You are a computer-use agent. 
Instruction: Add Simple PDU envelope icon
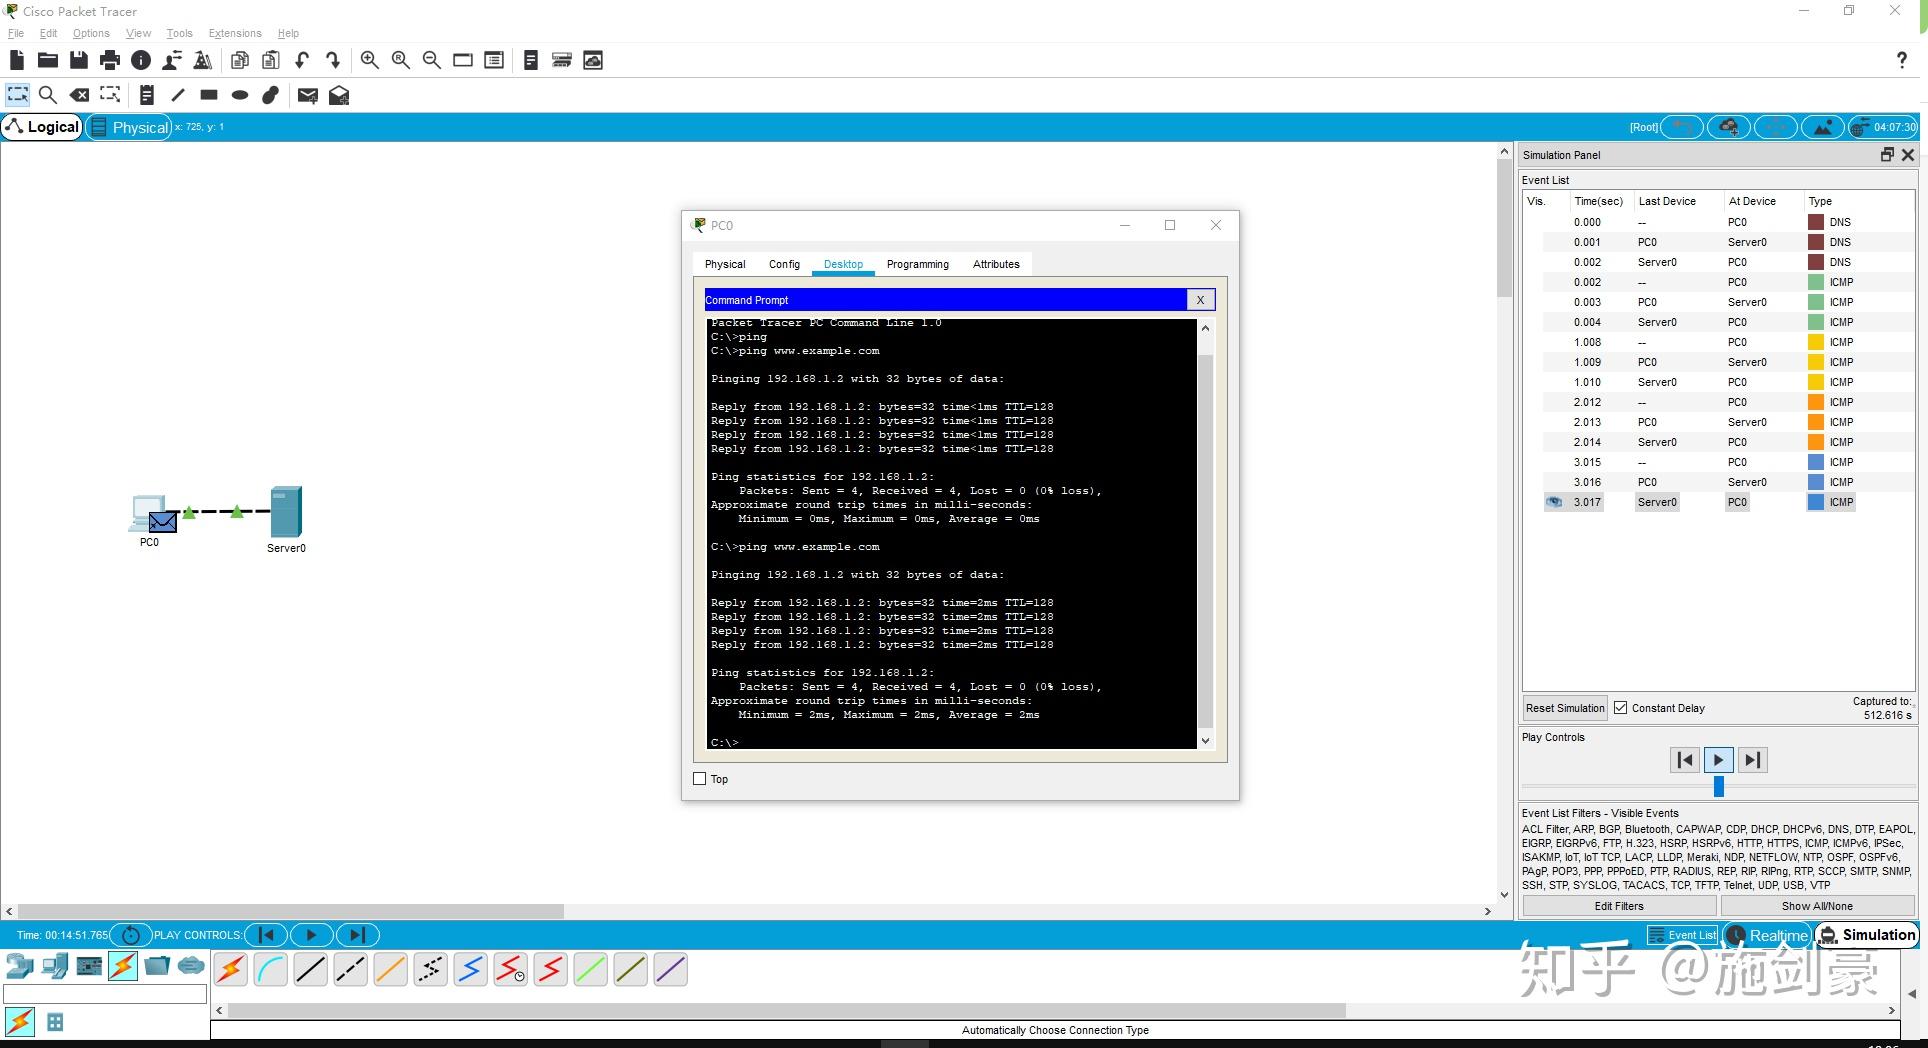(x=308, y=95)
